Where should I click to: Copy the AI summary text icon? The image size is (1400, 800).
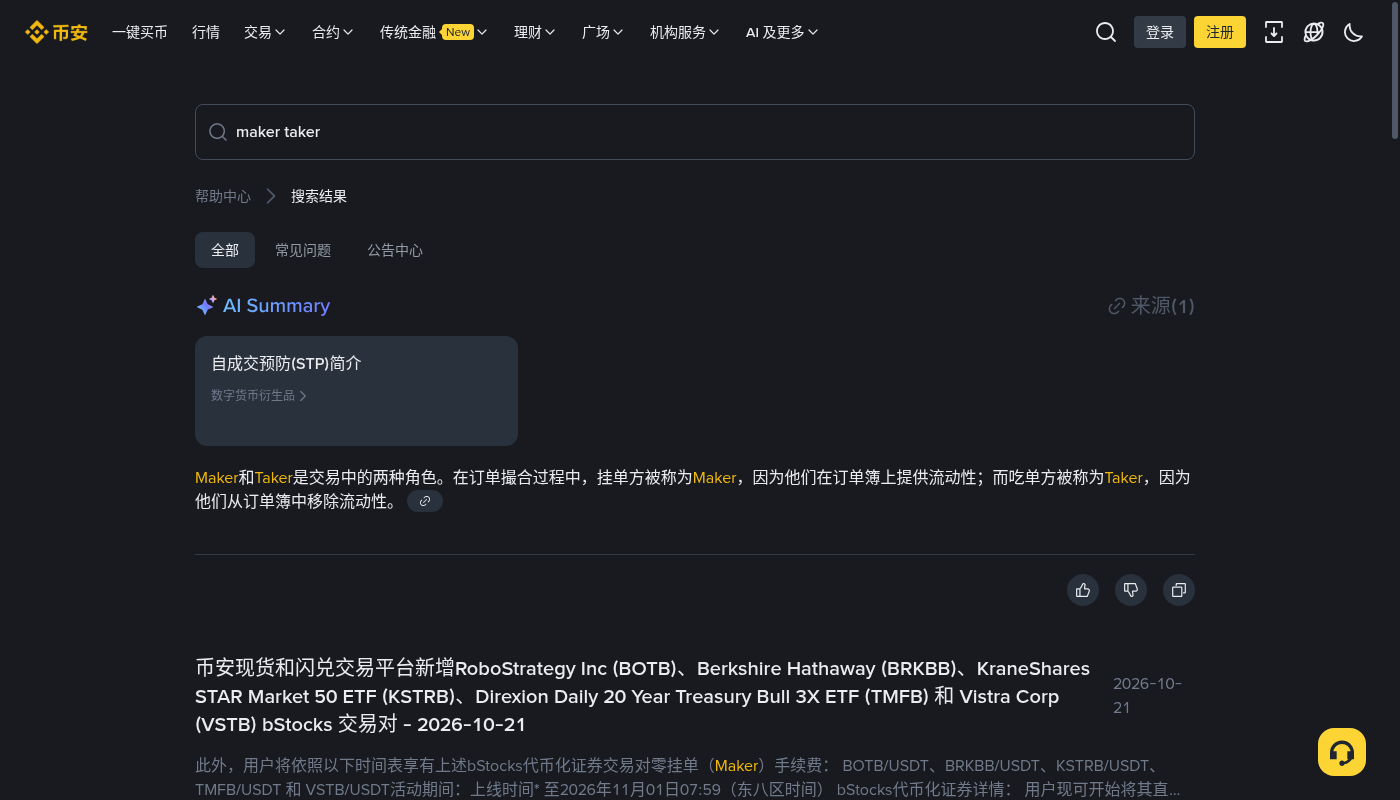click(1179, 590)
